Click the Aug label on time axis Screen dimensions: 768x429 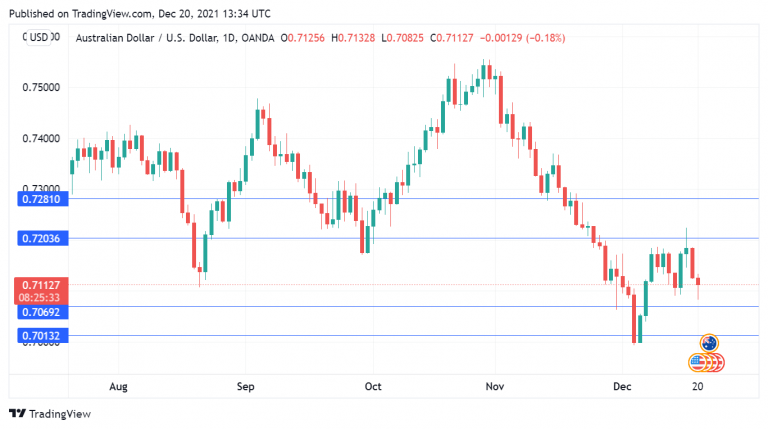(118, 385)
